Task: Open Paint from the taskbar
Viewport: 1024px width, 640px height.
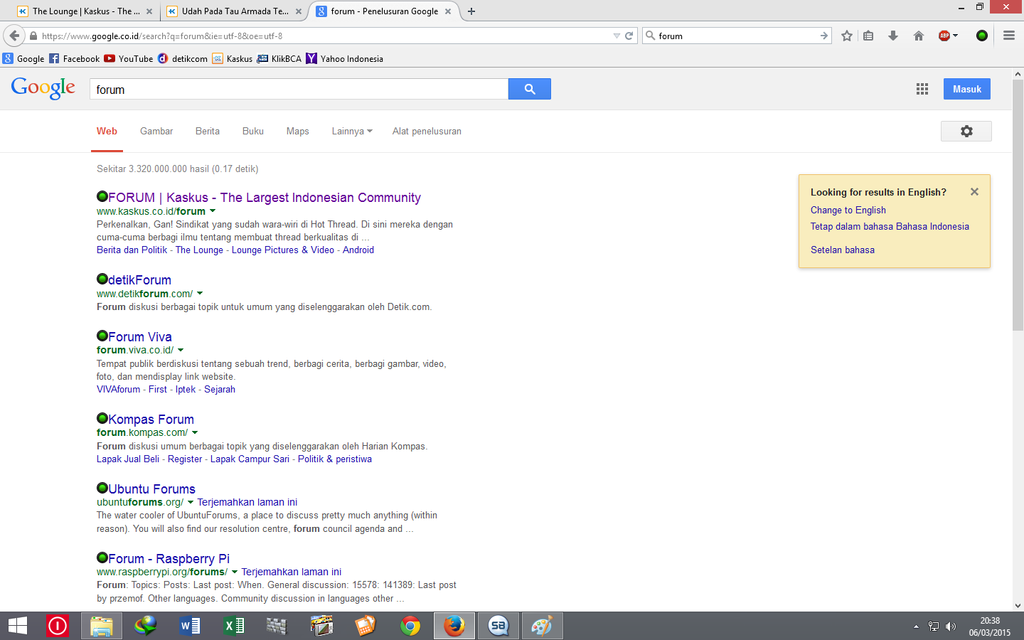Action: click(542, 626)
